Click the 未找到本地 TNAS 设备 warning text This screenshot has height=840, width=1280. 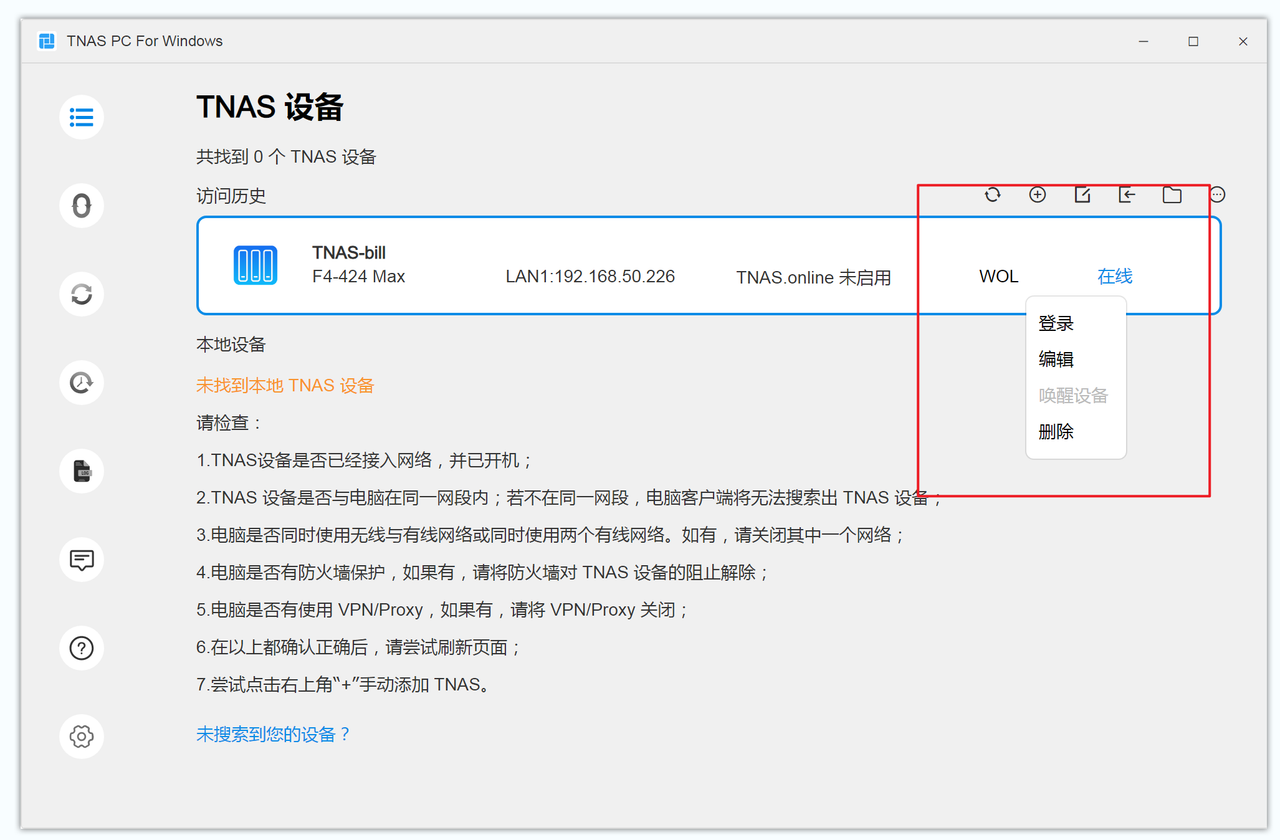coord(285,385)
